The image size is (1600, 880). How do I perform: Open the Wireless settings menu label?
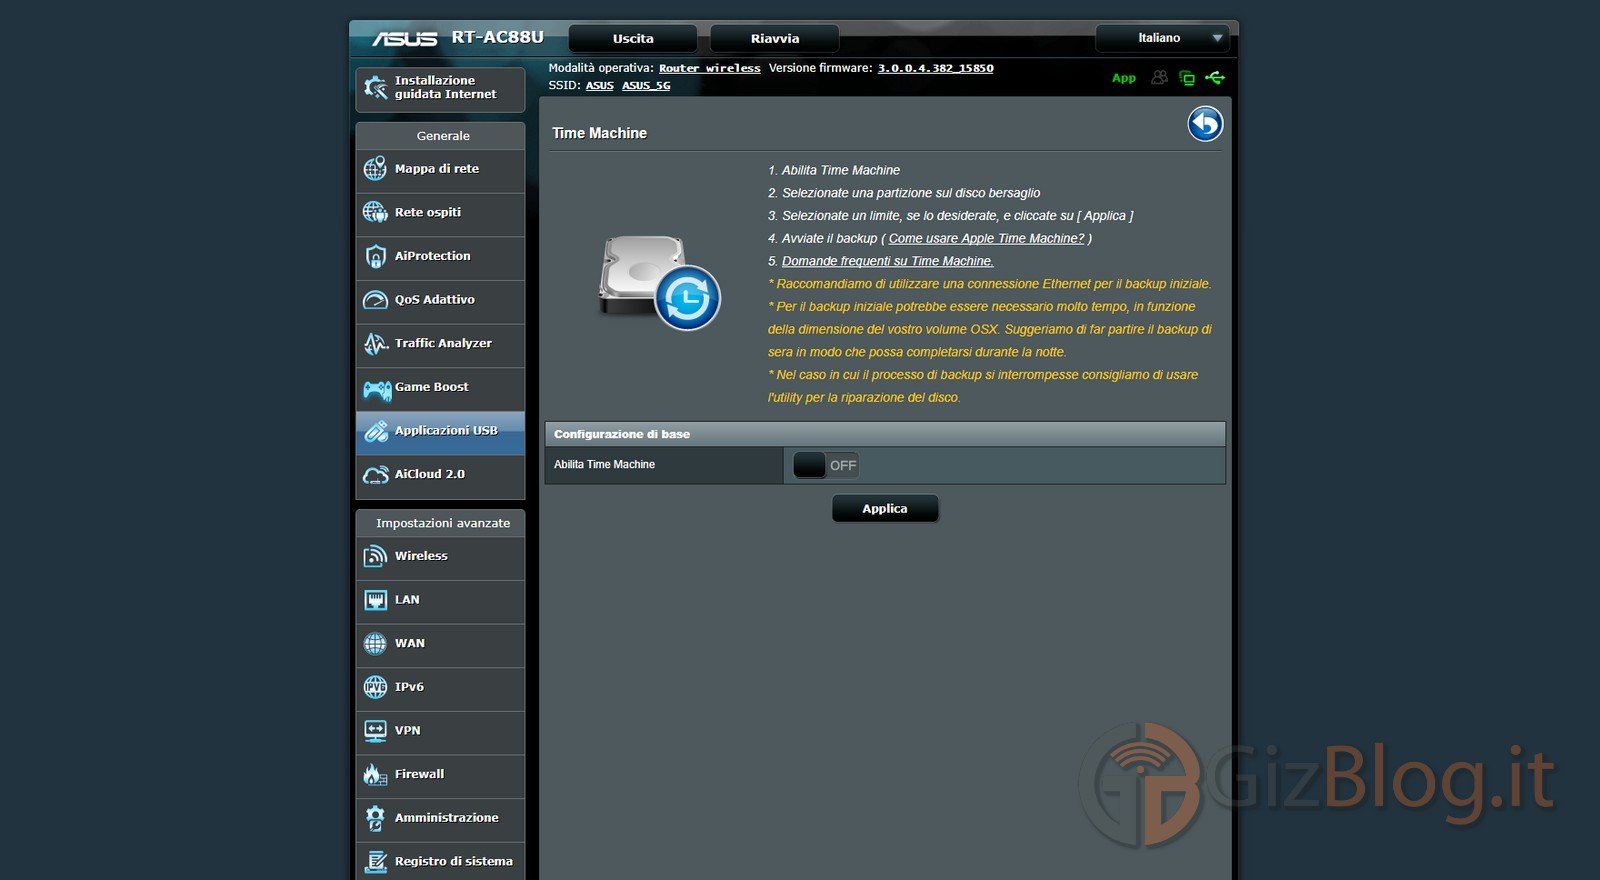coord(421,556)
